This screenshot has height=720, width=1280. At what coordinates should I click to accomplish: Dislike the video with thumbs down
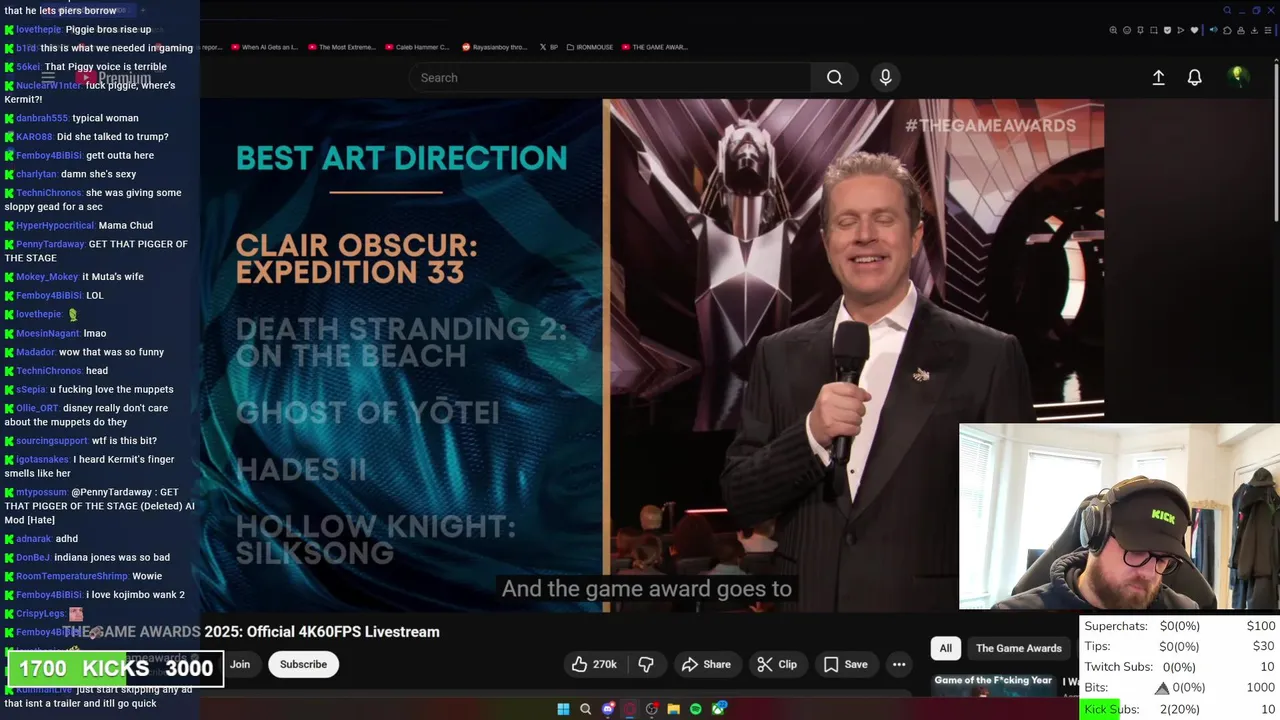click(x=646, y=664)
